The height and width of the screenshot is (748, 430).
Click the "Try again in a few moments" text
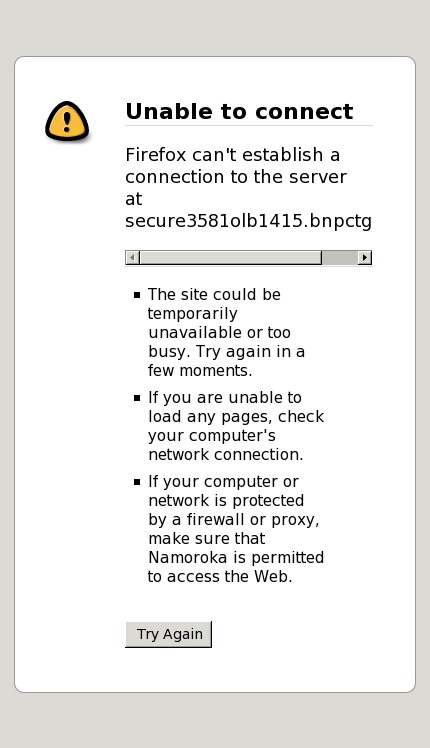(x=226, y=361)
